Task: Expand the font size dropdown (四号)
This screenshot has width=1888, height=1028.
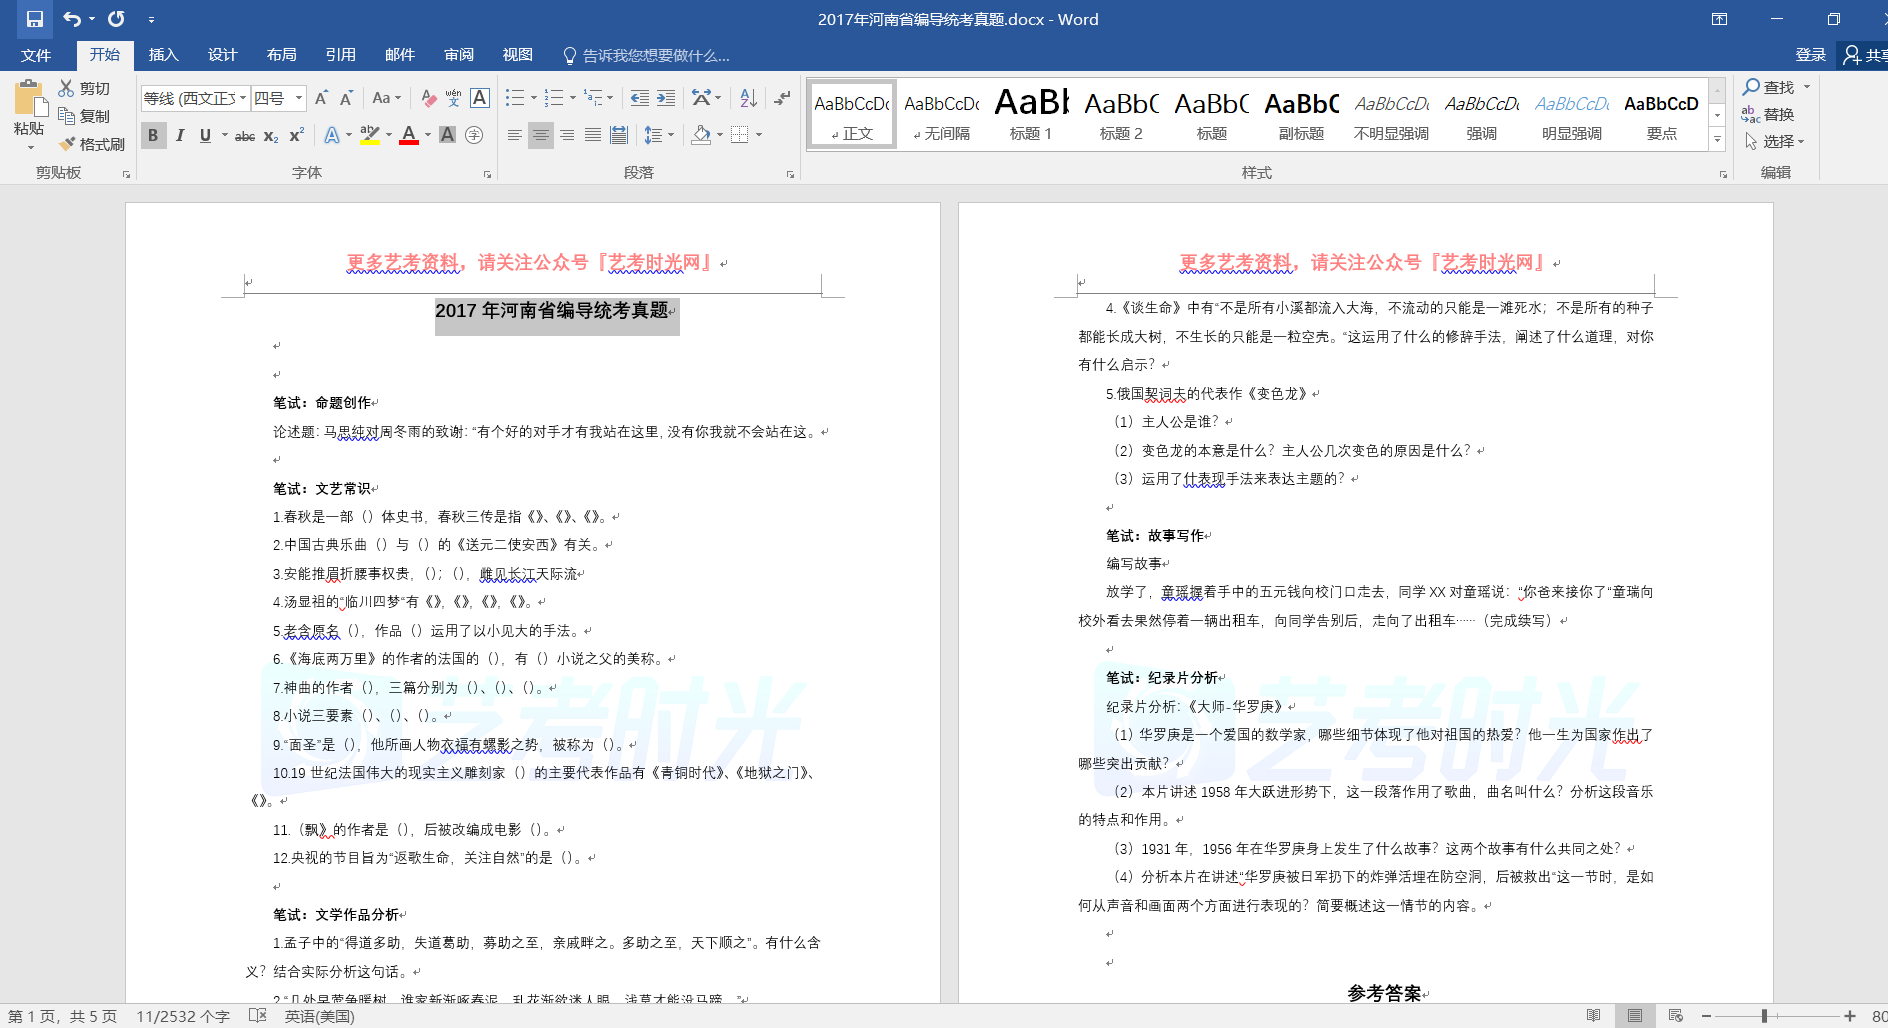Action: (x=299, y=98)
